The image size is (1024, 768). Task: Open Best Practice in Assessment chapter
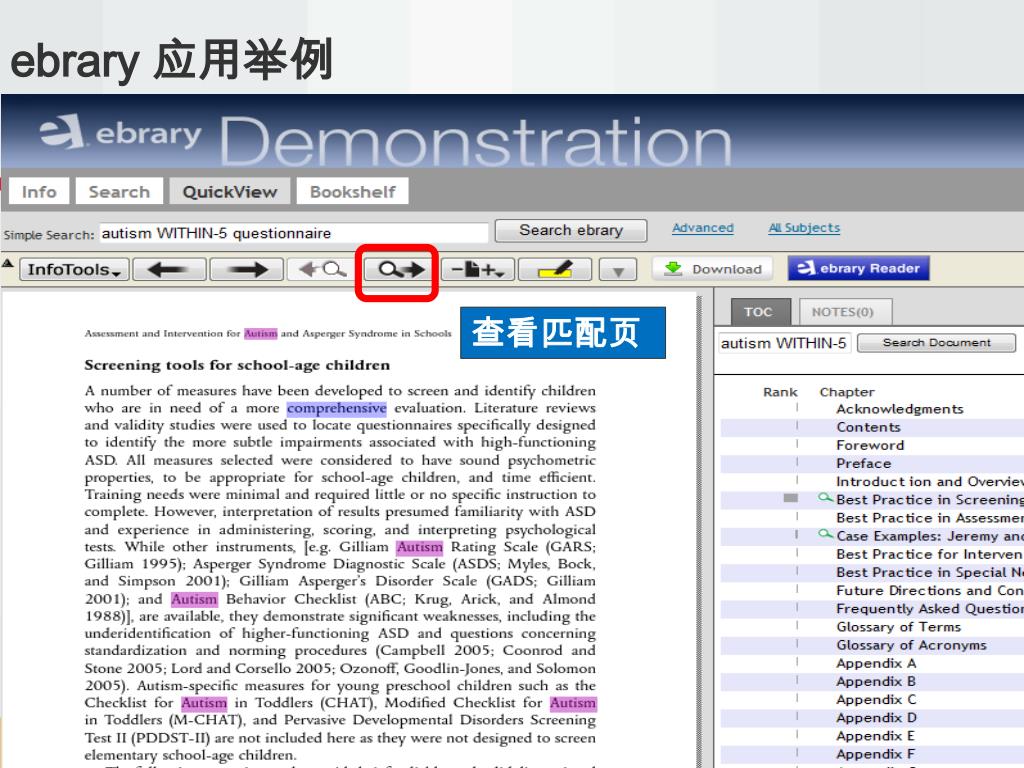pos(929,518)
